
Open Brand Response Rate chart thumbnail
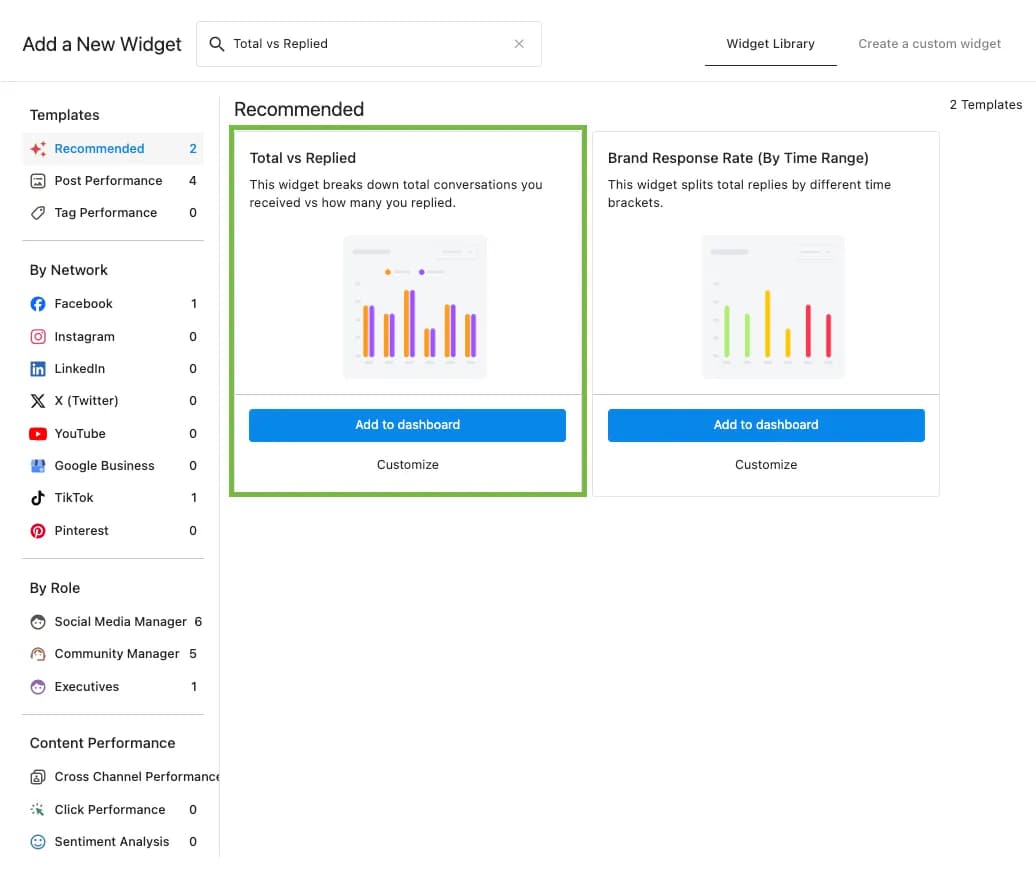point(773,307)
